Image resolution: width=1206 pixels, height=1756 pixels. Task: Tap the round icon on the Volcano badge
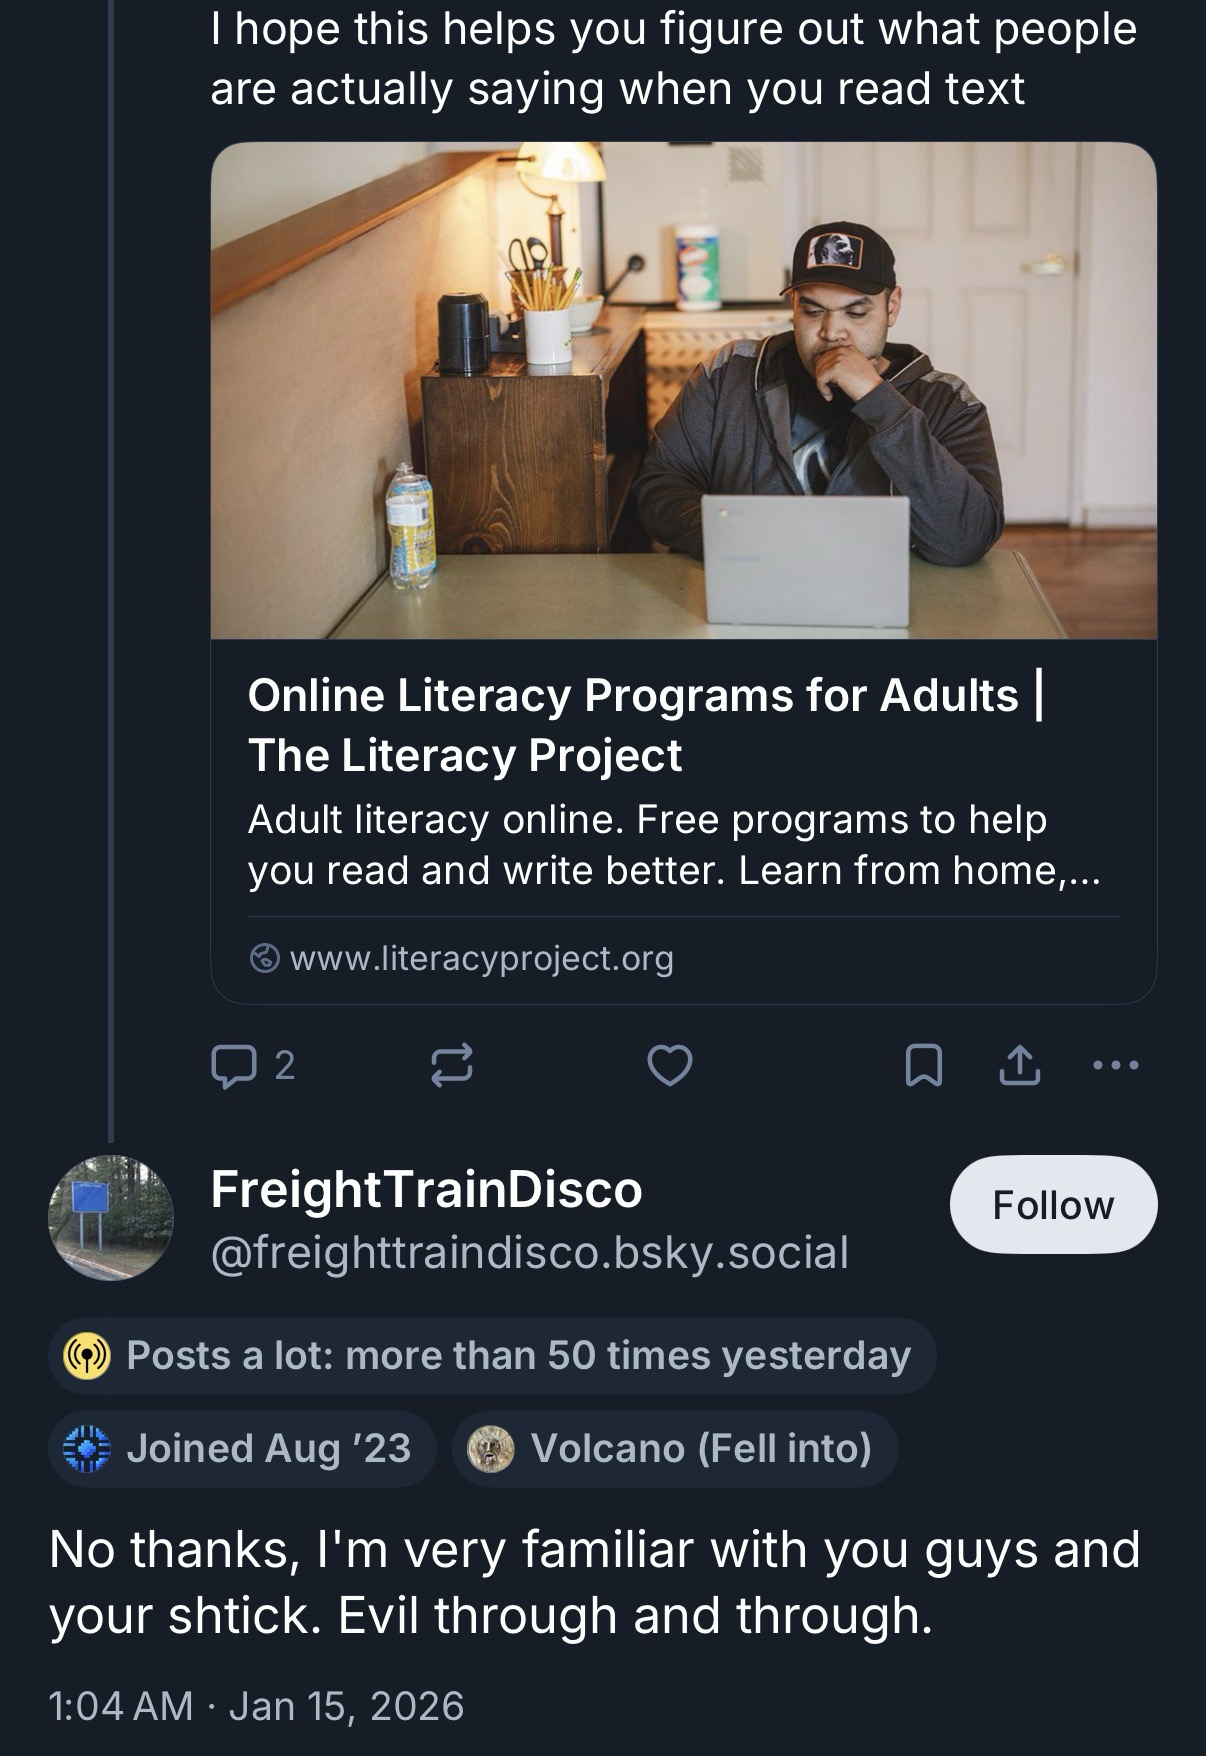tap(491, 1448)
